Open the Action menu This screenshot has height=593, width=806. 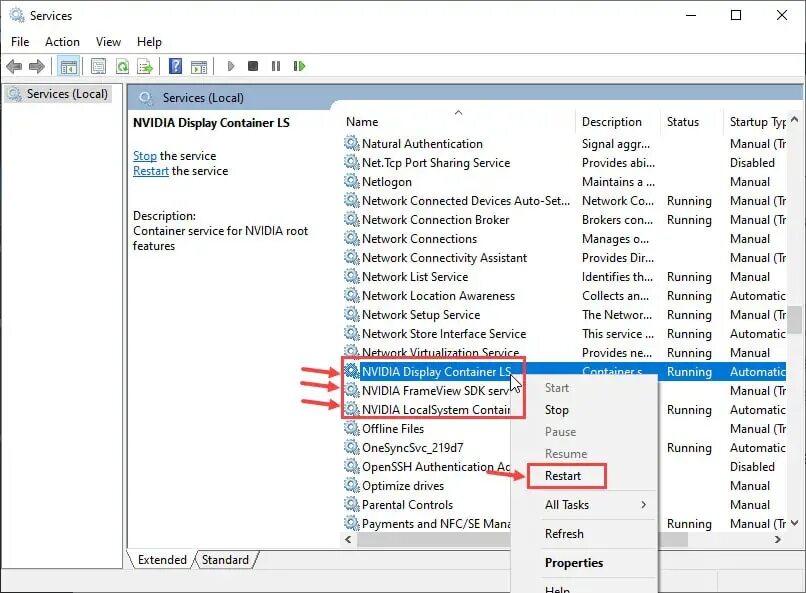click(62, 42)
